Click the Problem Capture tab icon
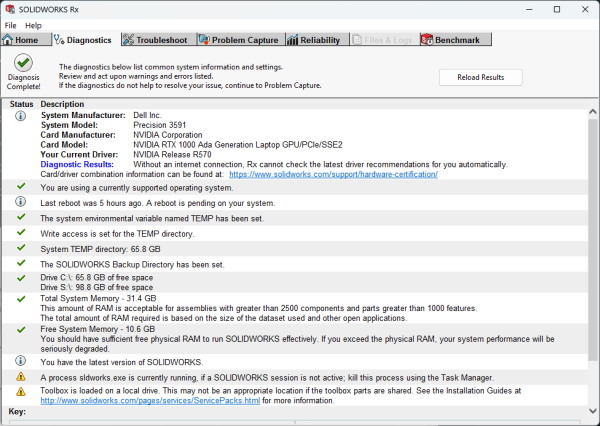The image size is (600, 426). pyautogui.click(x=204, y=39)
